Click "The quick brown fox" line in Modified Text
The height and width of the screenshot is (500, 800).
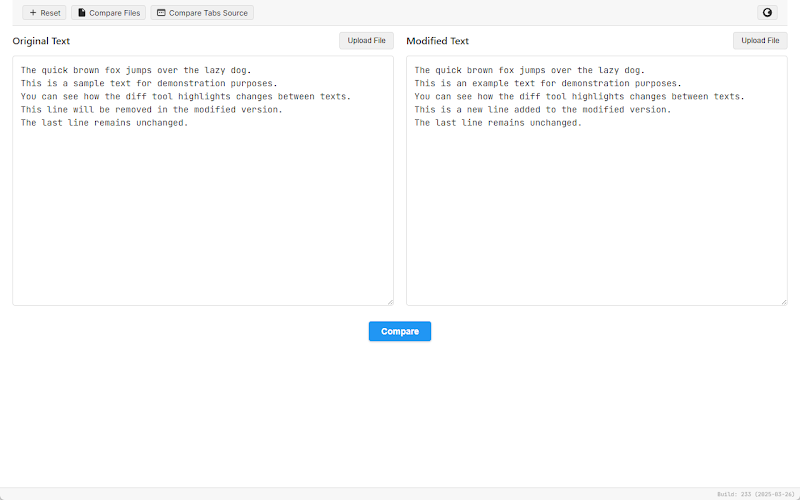(530, 70)
